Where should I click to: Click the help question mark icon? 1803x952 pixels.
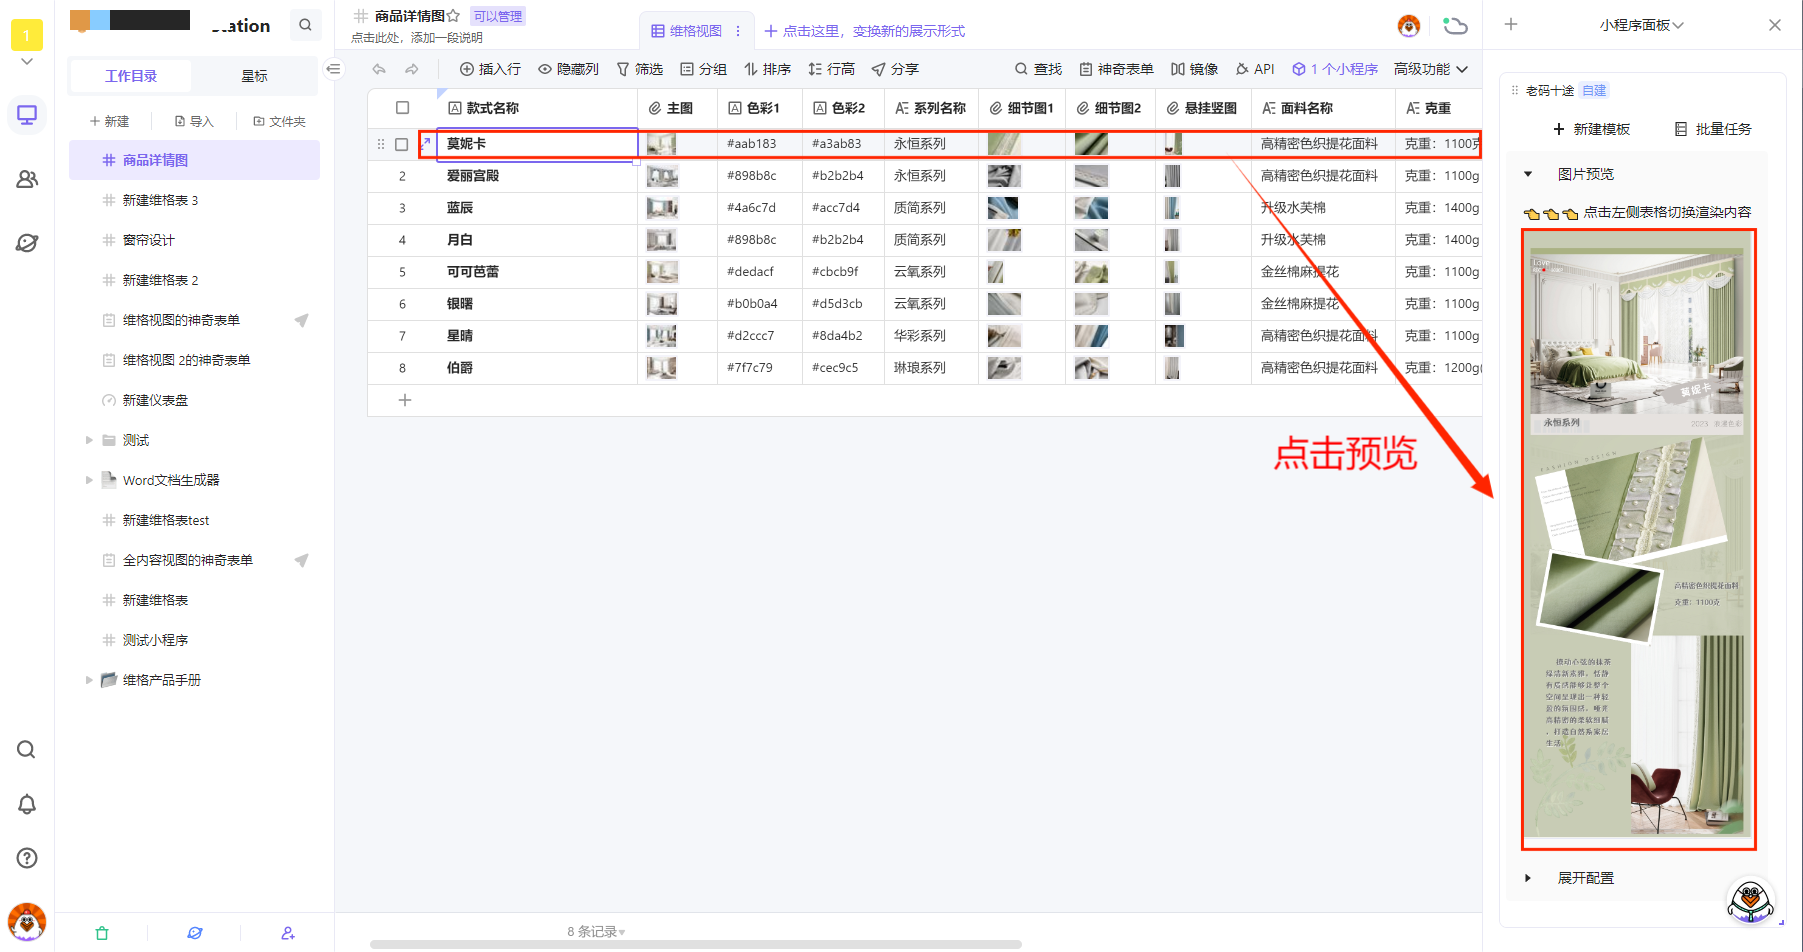(27, 858)
